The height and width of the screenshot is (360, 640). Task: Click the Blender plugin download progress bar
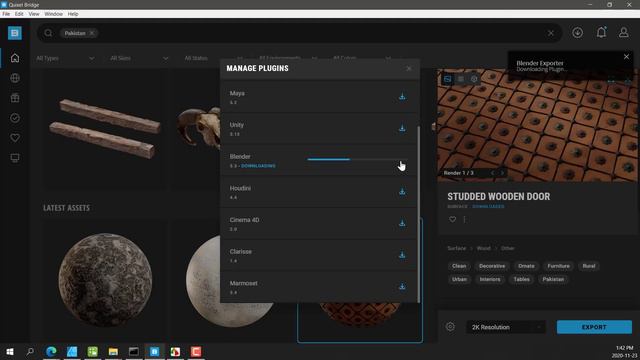point(358,160)
